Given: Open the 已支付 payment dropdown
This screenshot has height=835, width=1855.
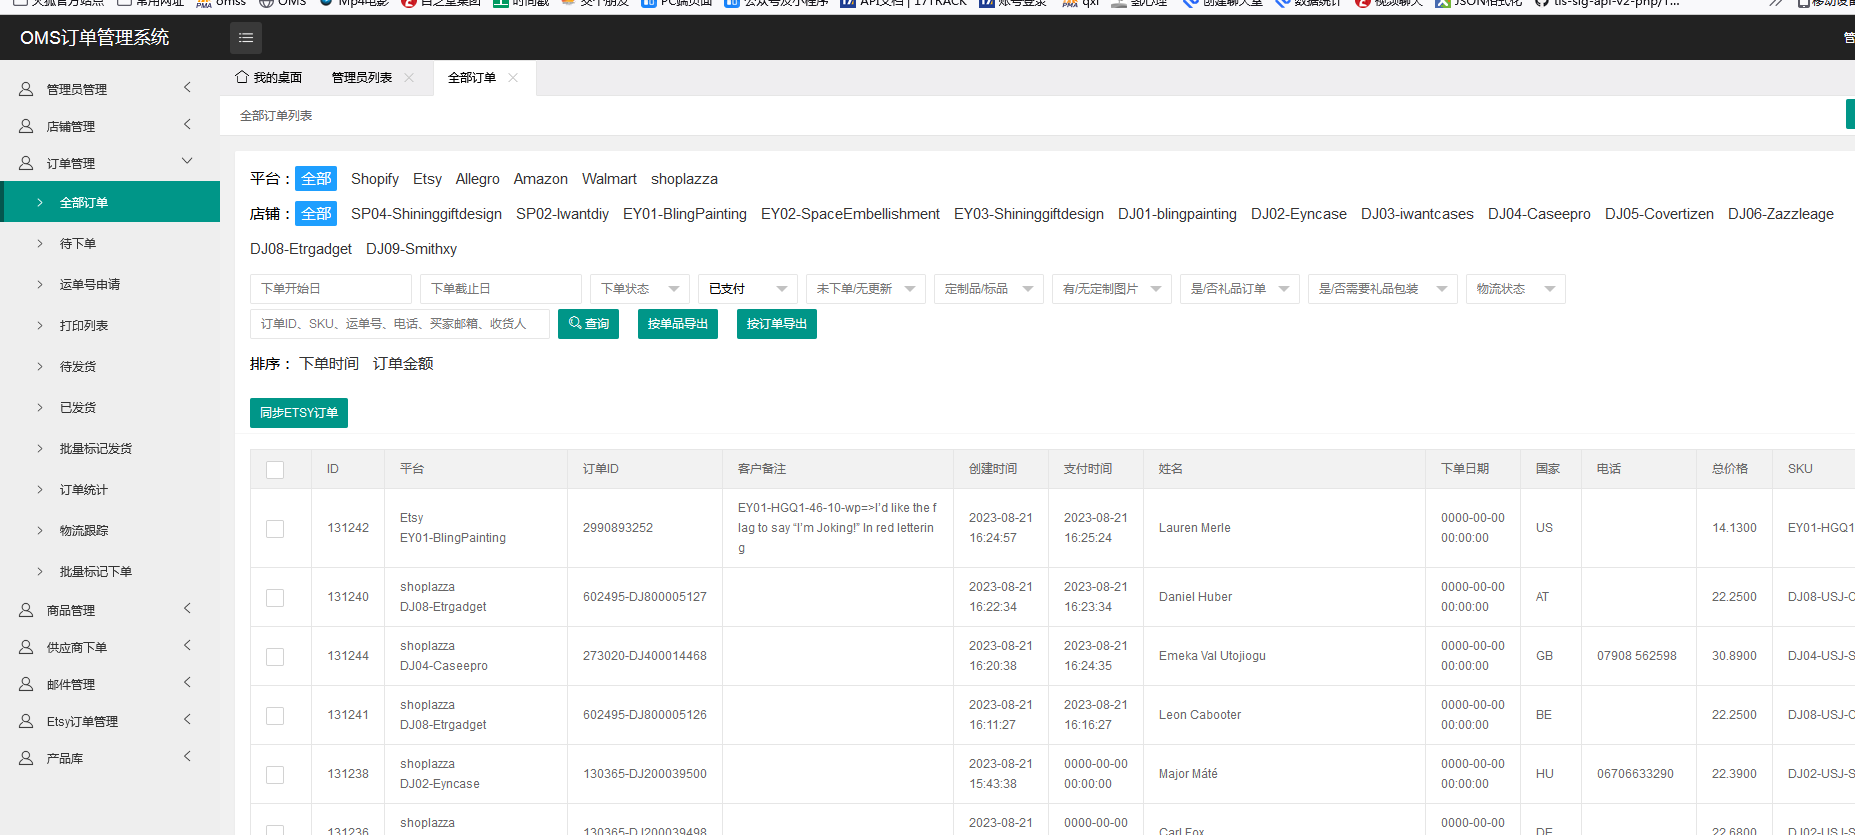Looking at the screenshot, I should click(x=748, y=289).
